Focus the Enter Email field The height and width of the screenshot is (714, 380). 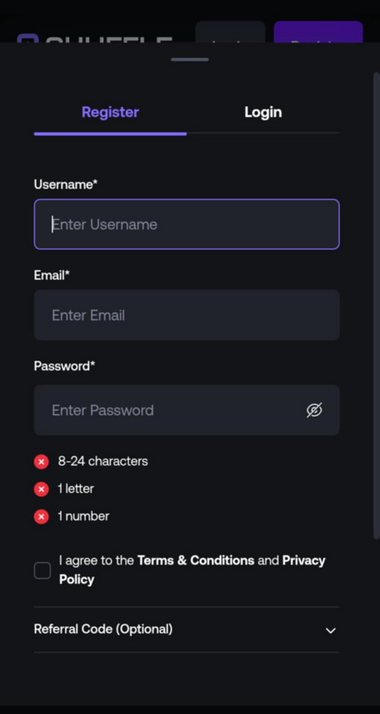tap(187, 315)
